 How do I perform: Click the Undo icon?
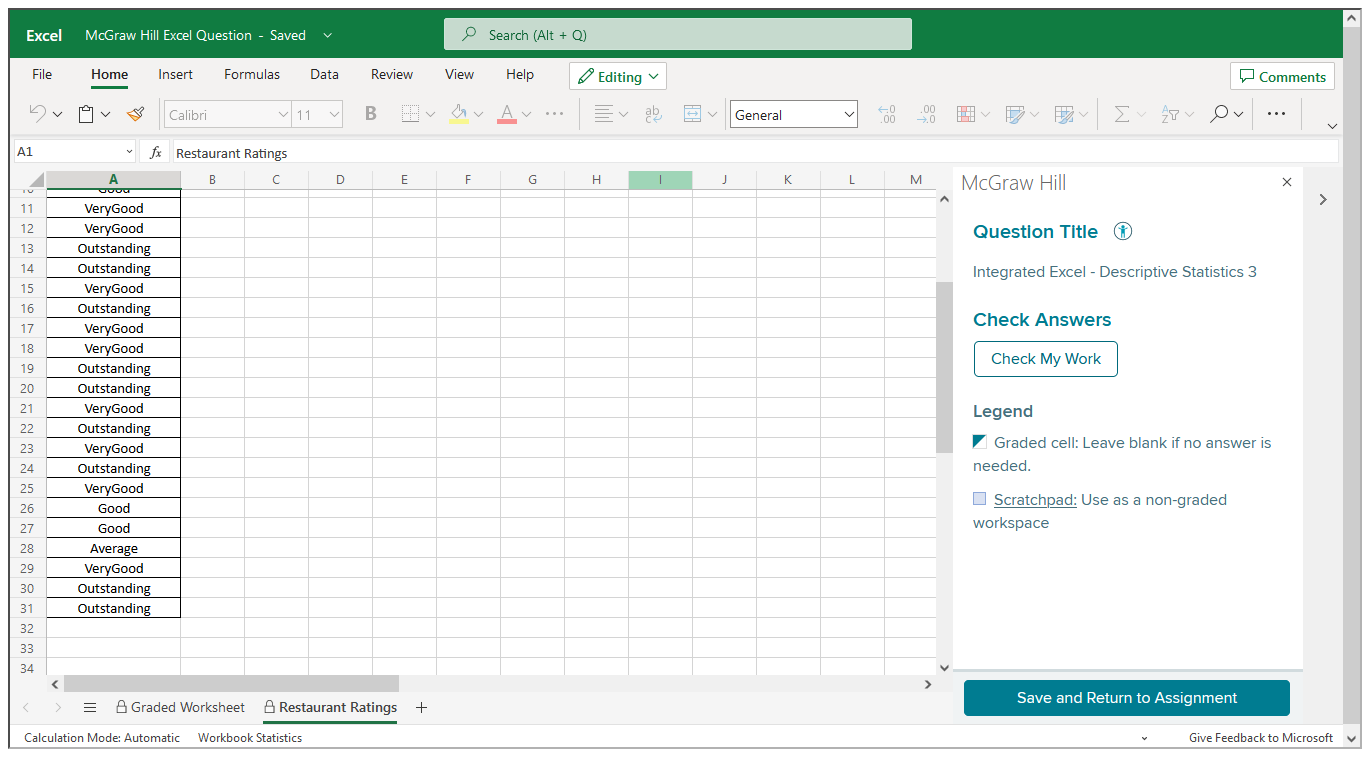coord(37,114)
